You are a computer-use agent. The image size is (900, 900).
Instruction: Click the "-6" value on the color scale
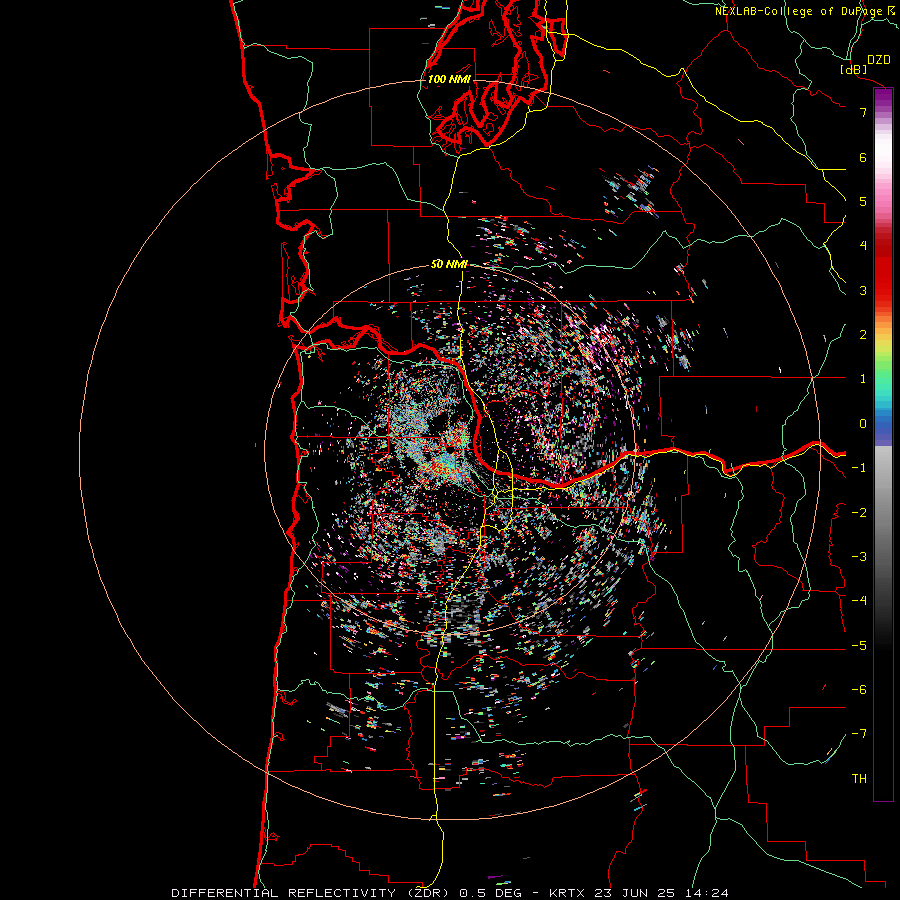859,690
